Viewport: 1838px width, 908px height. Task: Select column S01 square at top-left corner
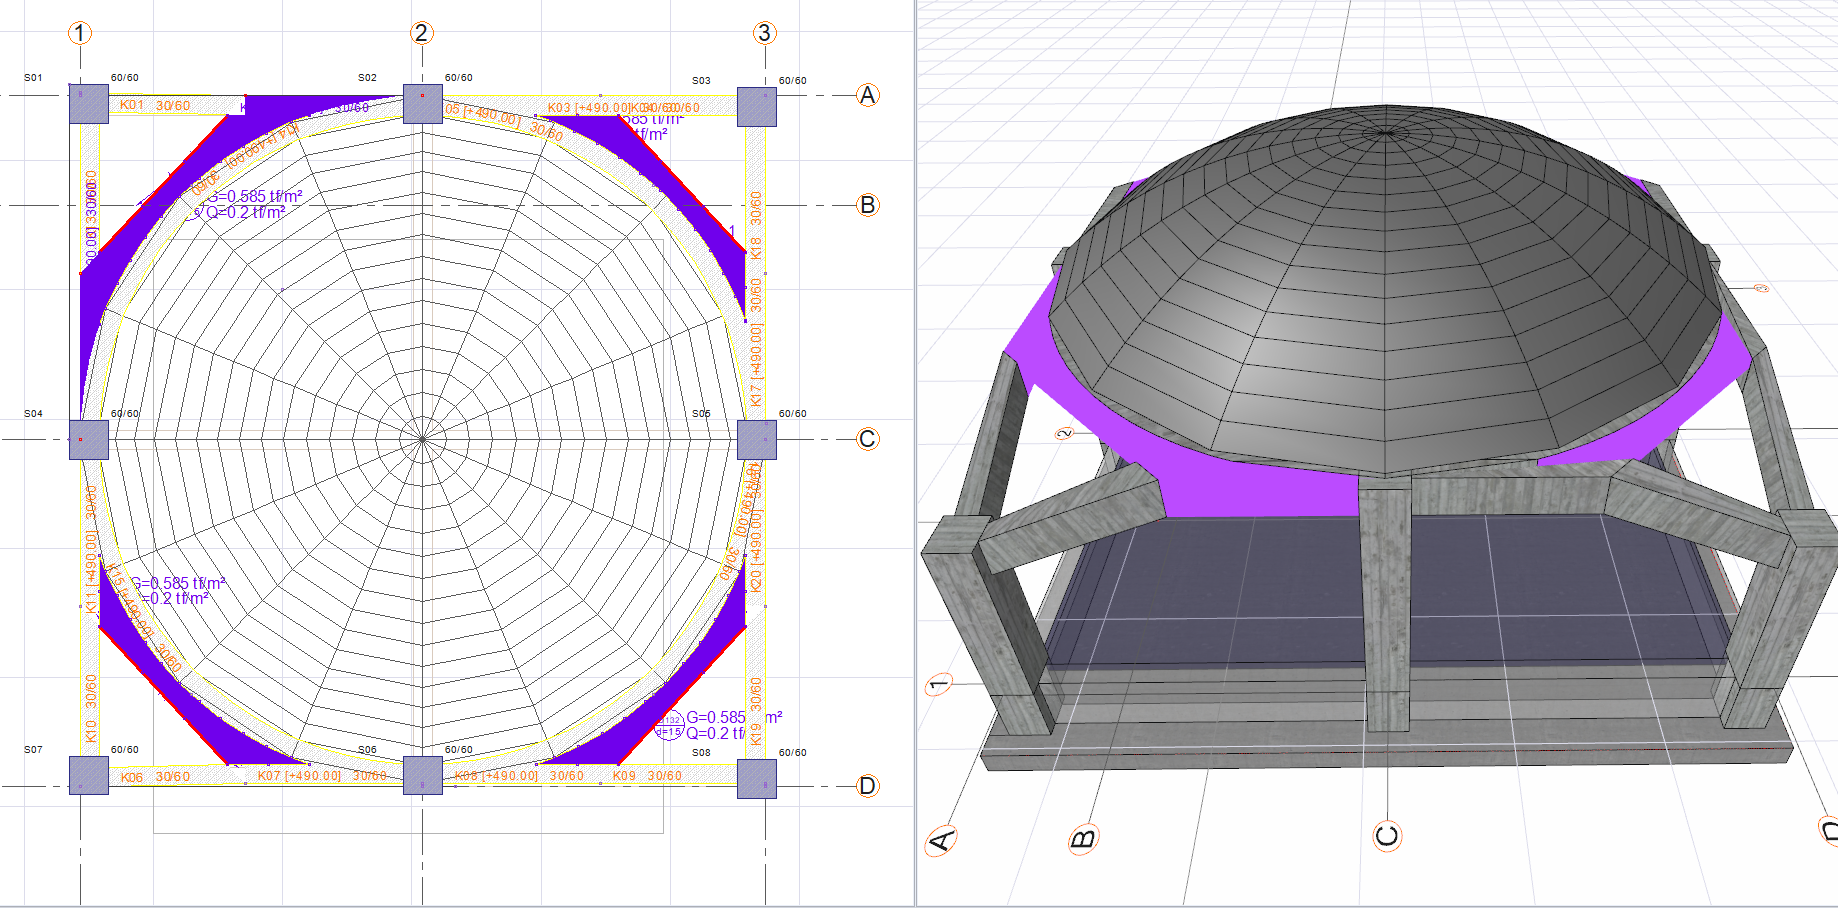(x=89, y=104)
